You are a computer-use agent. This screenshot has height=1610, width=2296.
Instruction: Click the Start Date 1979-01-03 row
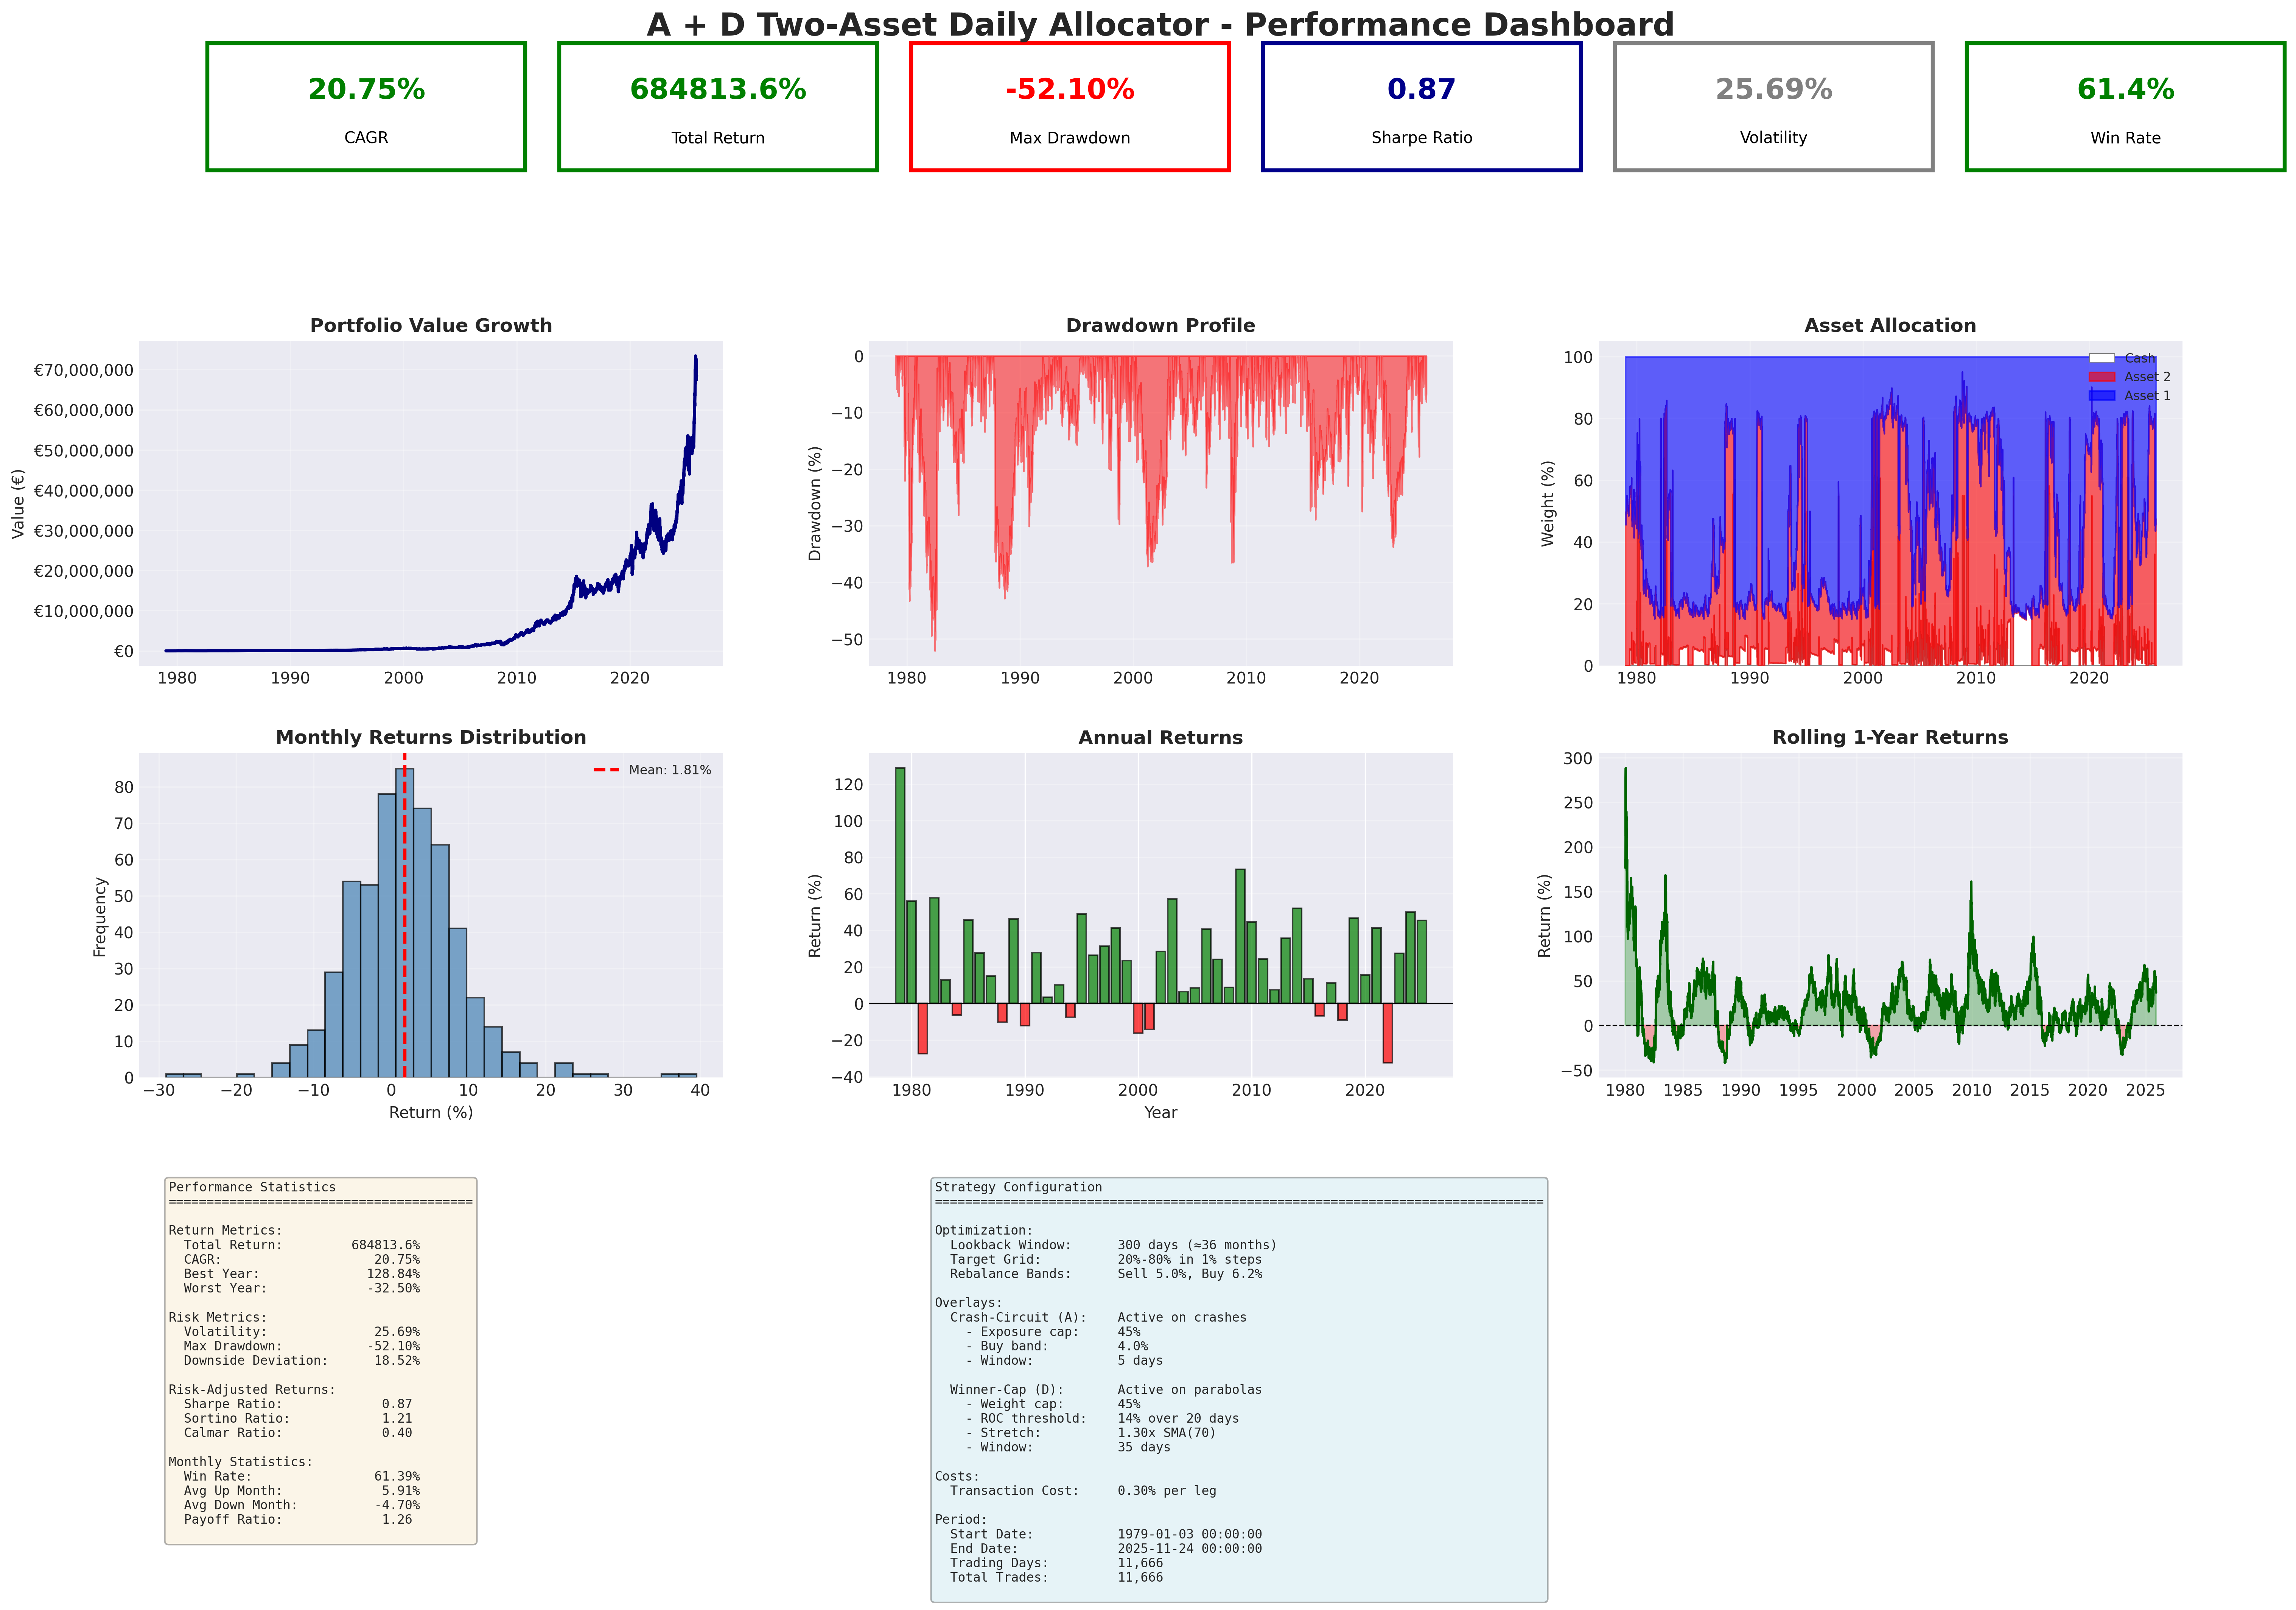click(1106, 1535)
